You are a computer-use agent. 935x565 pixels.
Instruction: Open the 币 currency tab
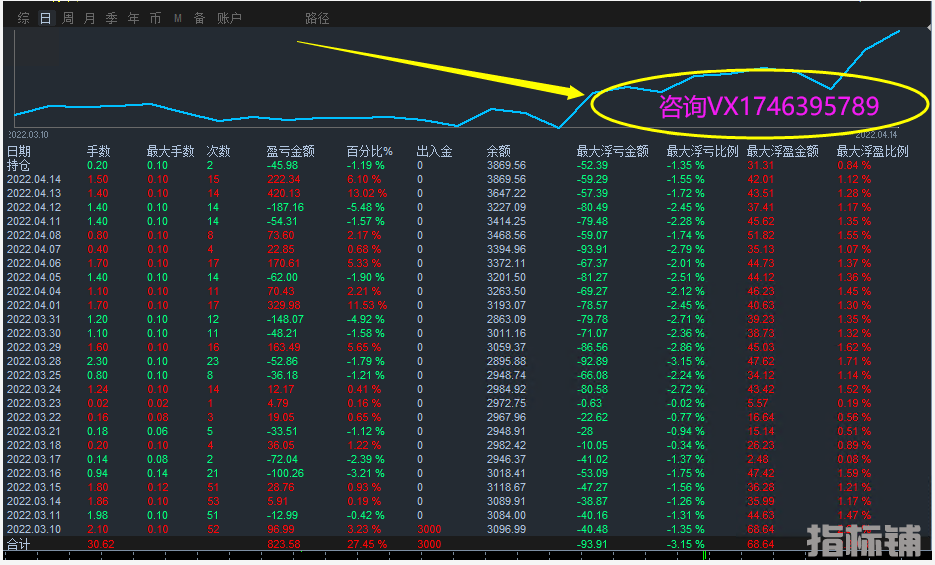pyautogui.click(x=155, y=18)
